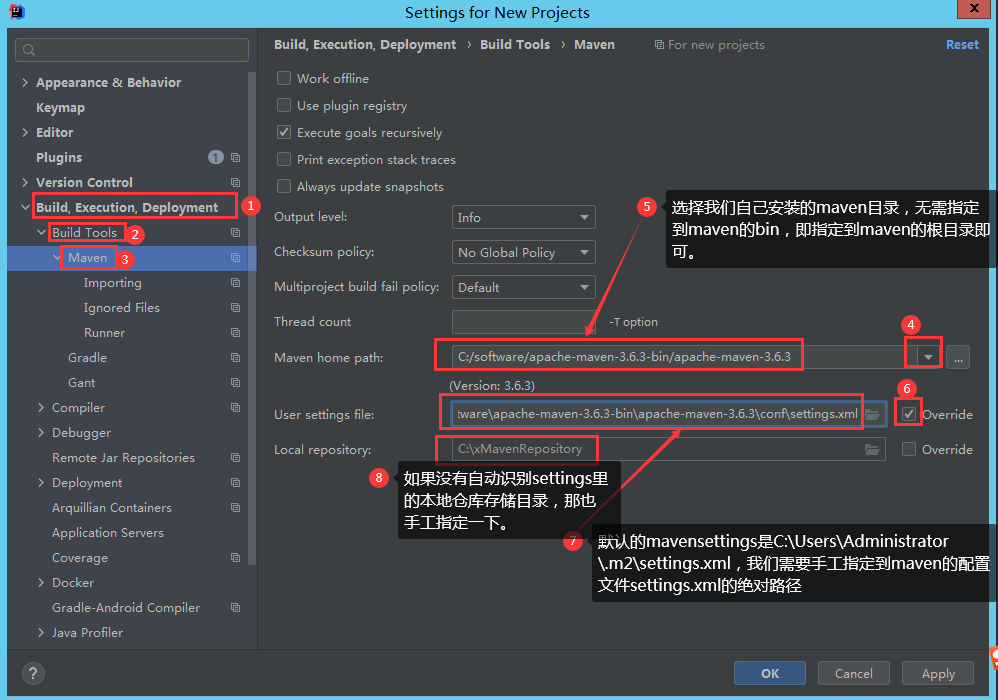Image resolution: width=998 pixels, height=700 pixels.
Task: Select Keymap in settings tree
Action: point(60,108)
